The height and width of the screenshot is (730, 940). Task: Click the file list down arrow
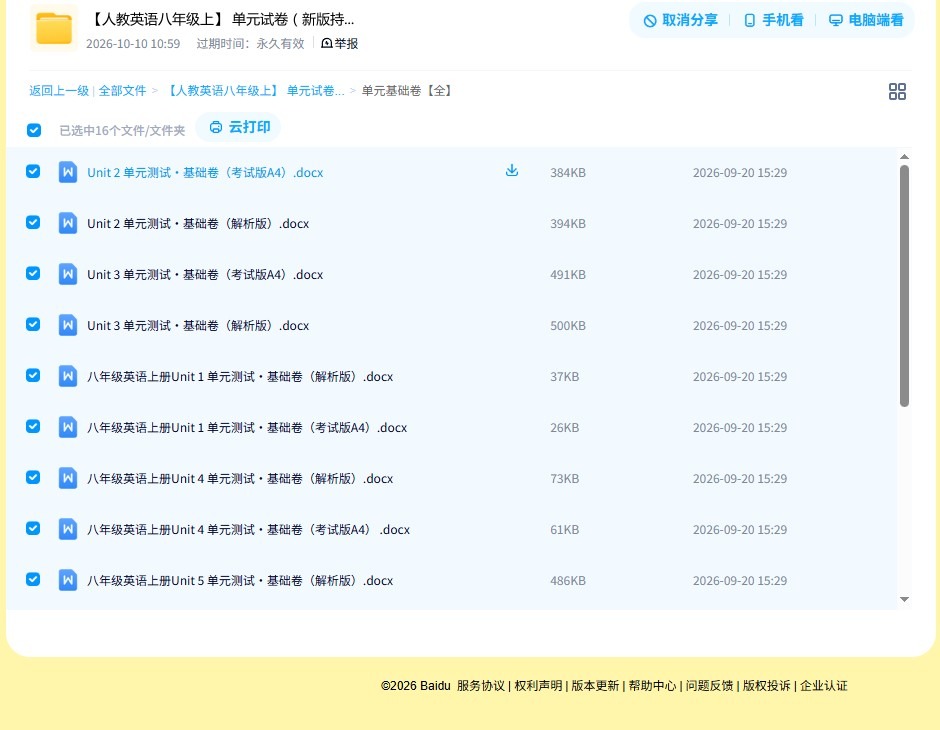pyautogui.click(x=905, y=599)
